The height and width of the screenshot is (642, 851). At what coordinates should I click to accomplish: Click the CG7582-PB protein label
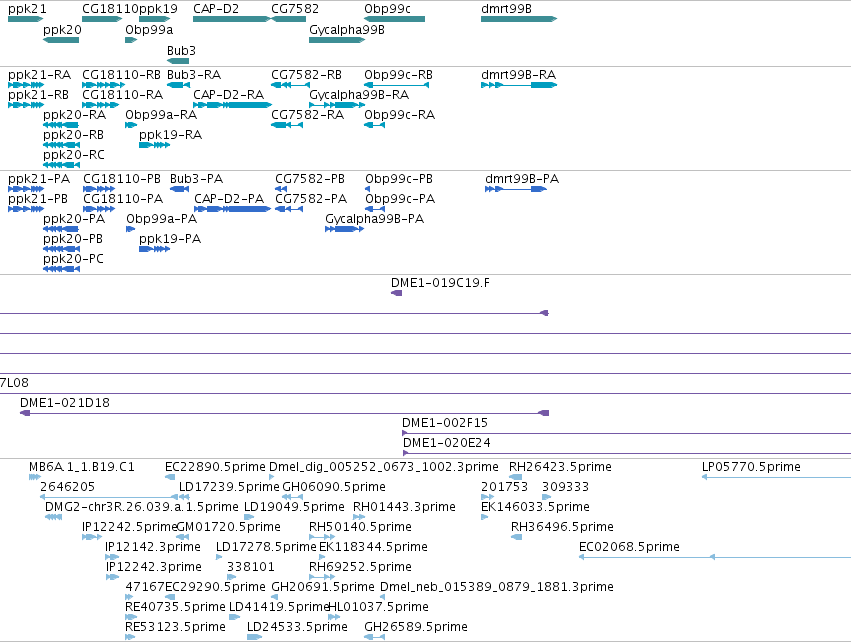[310, 179]
